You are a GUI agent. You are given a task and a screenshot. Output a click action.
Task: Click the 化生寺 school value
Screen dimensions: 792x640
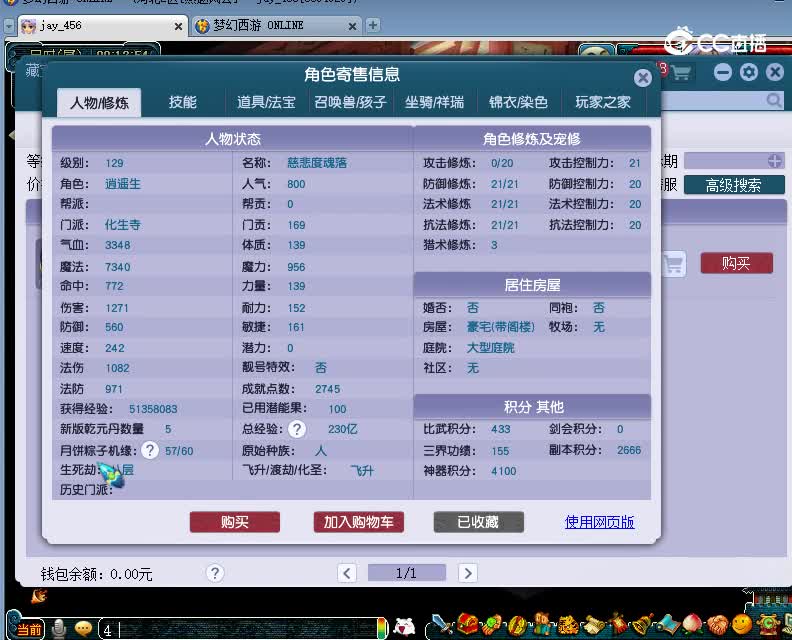click(122, 224)
